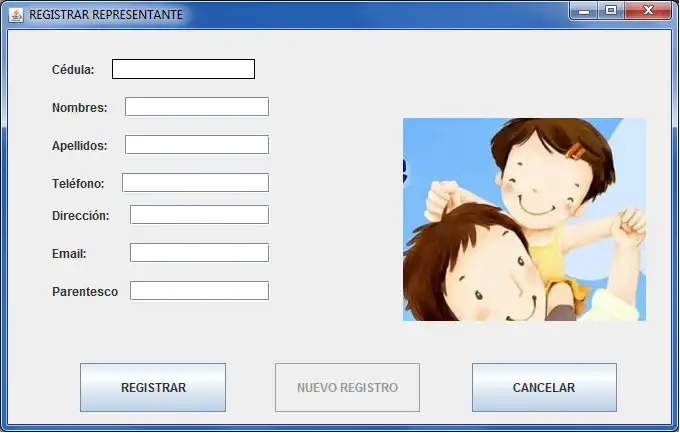Screen dimensions: 680x433
Task: Hit the CANCELAR button
Action: 544,387
